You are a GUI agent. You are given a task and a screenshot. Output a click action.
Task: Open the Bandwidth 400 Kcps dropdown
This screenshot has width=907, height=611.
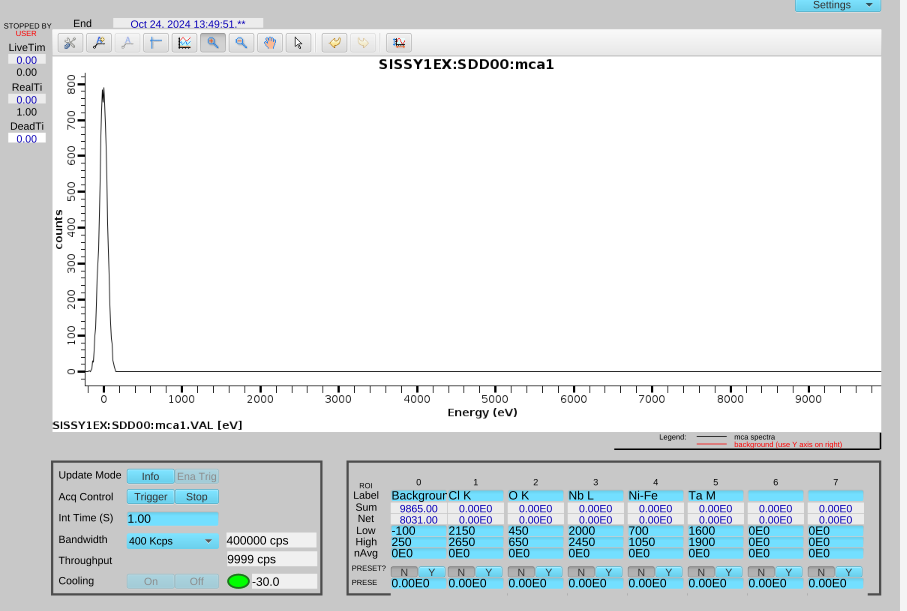tap(172, 541)
